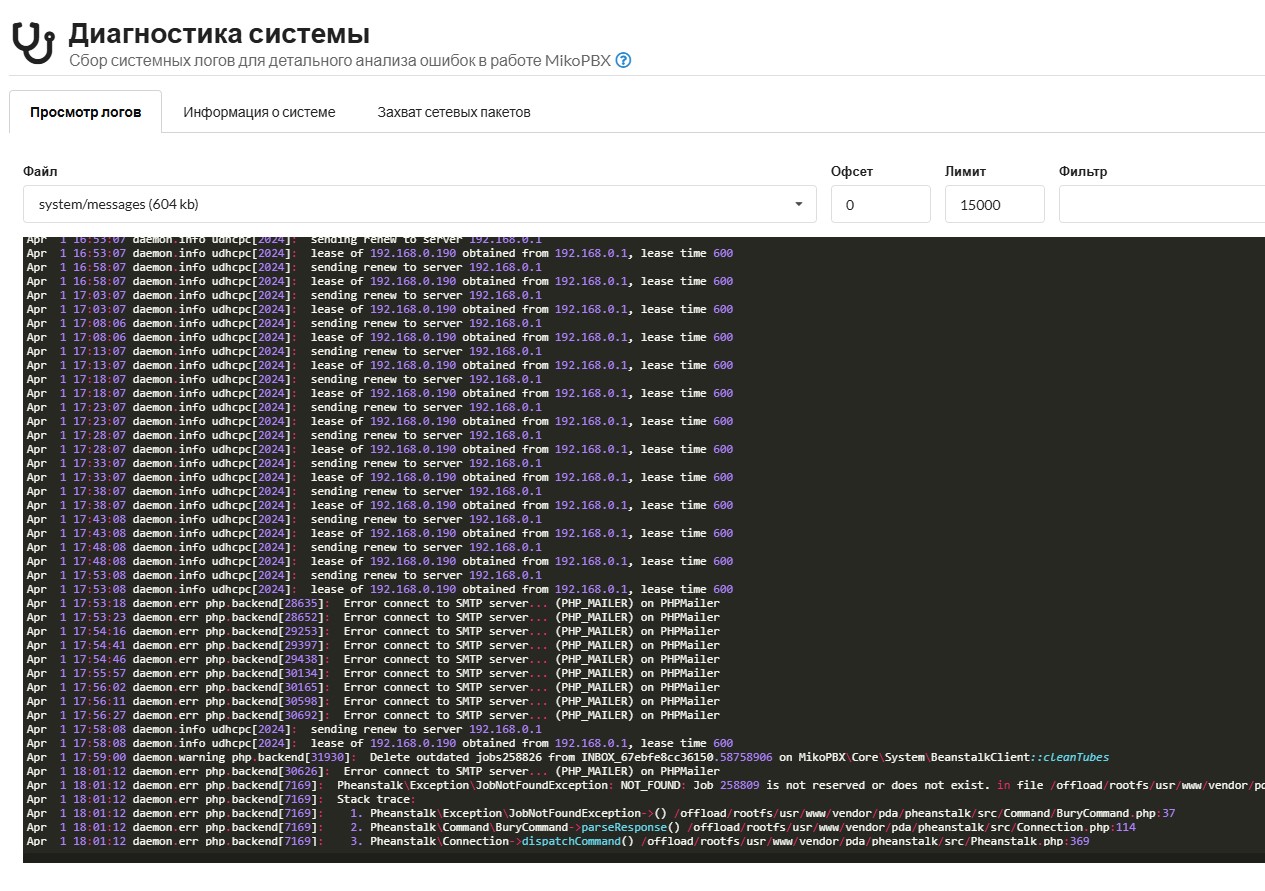The image size is (1265, 891).
Task: Click the parseResponse() stack trace line
Action: click(x=581, y=827)
